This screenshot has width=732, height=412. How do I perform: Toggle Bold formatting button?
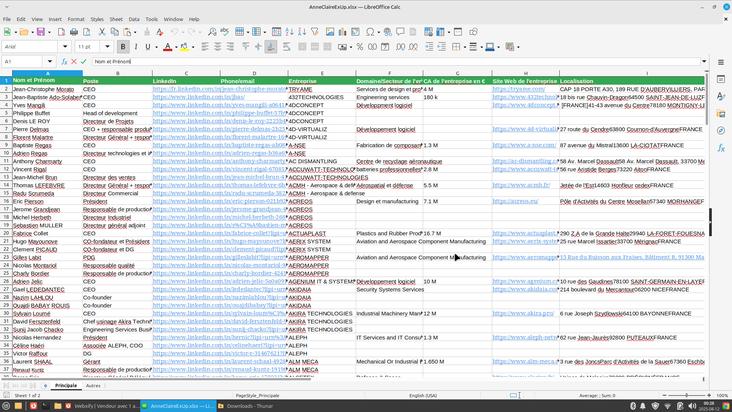pos(123,47)
